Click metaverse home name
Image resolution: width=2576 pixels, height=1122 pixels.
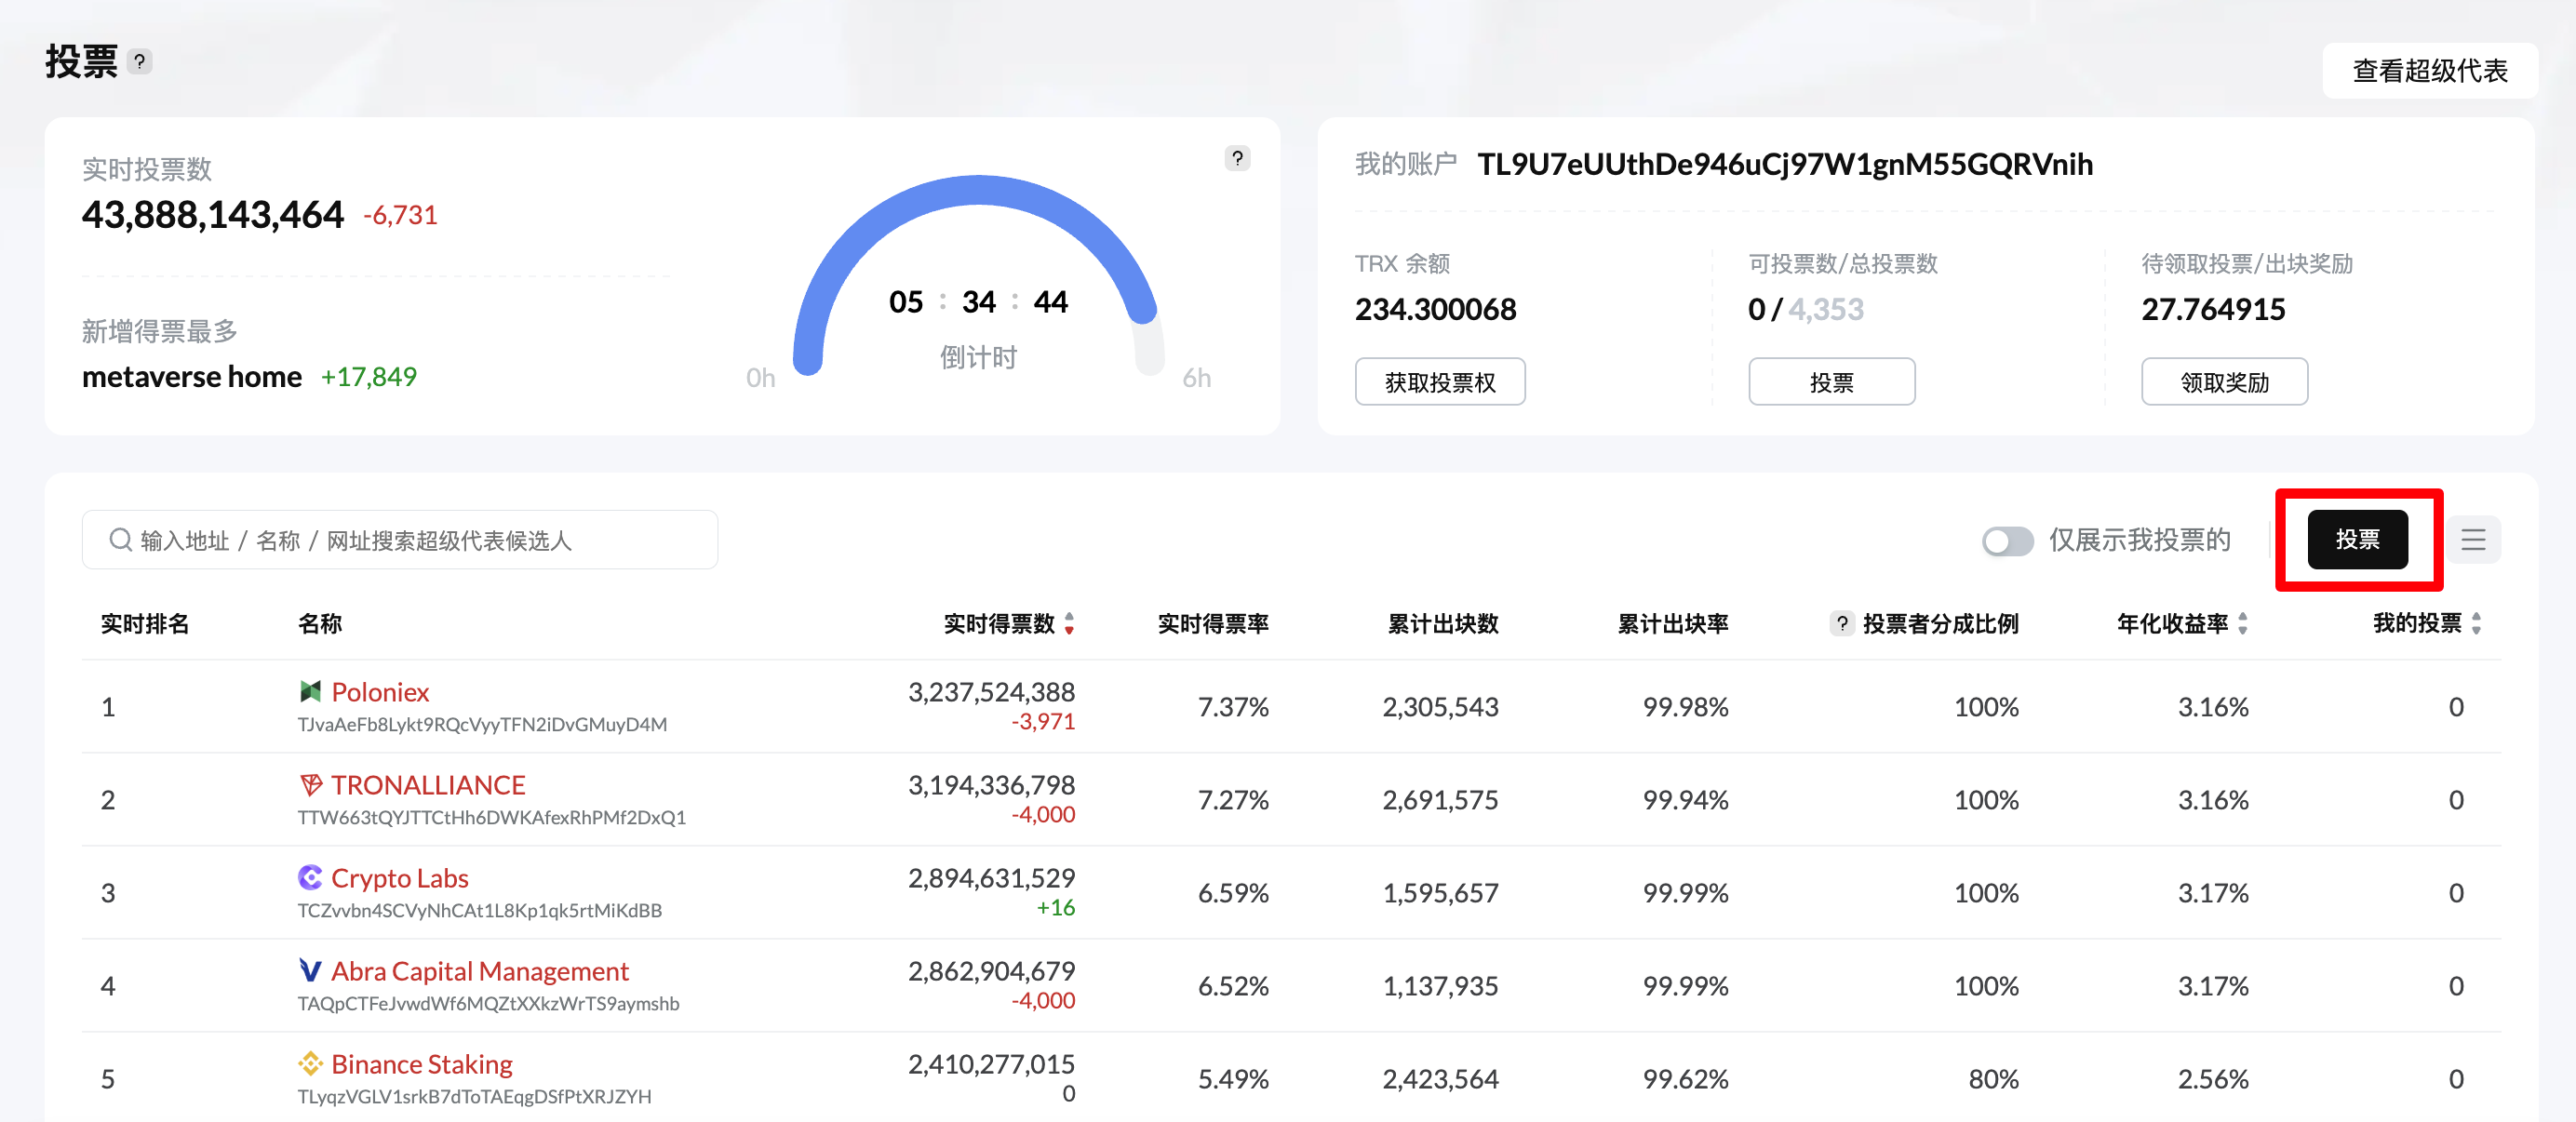click(x=192, y=377)
